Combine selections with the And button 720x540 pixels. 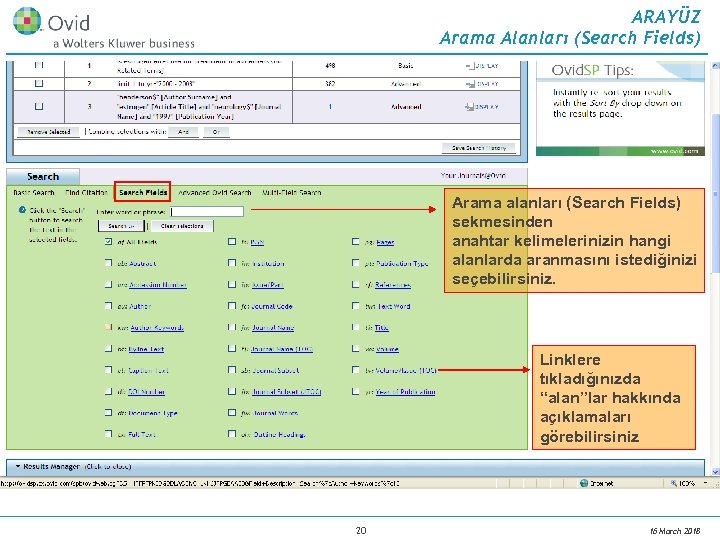coord(183,132)
